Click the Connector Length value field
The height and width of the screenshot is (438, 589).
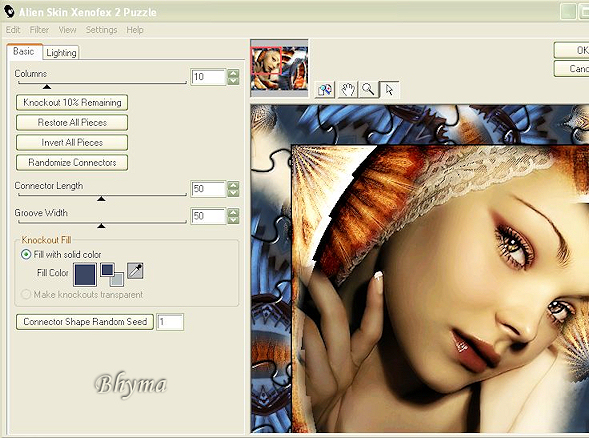pos(208,189)
